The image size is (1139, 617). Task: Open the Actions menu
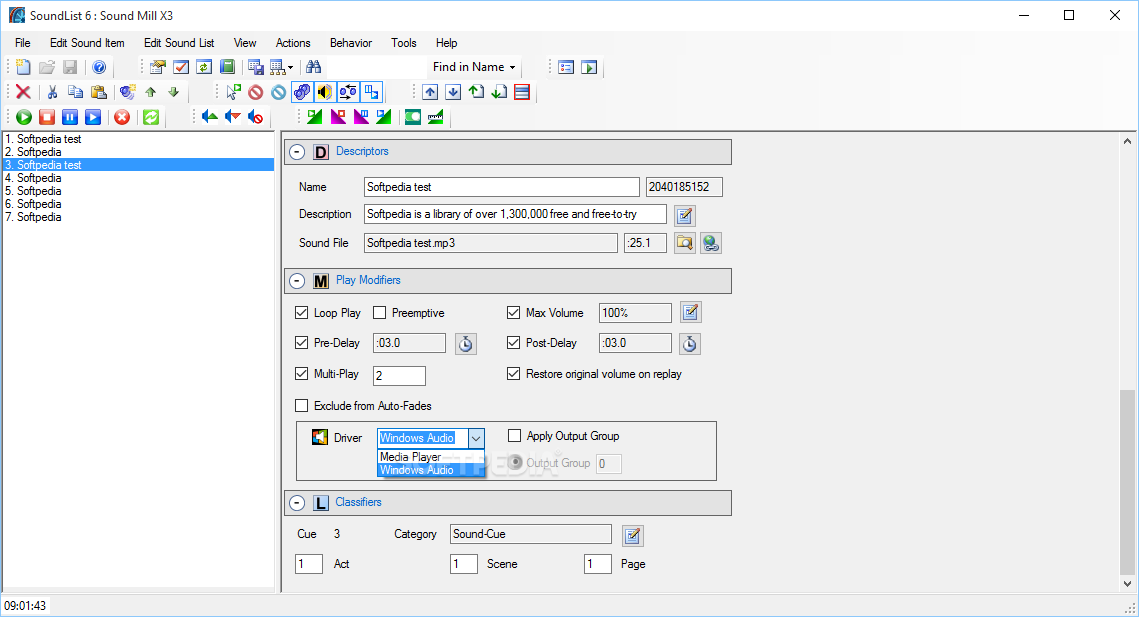coord(293,43)
